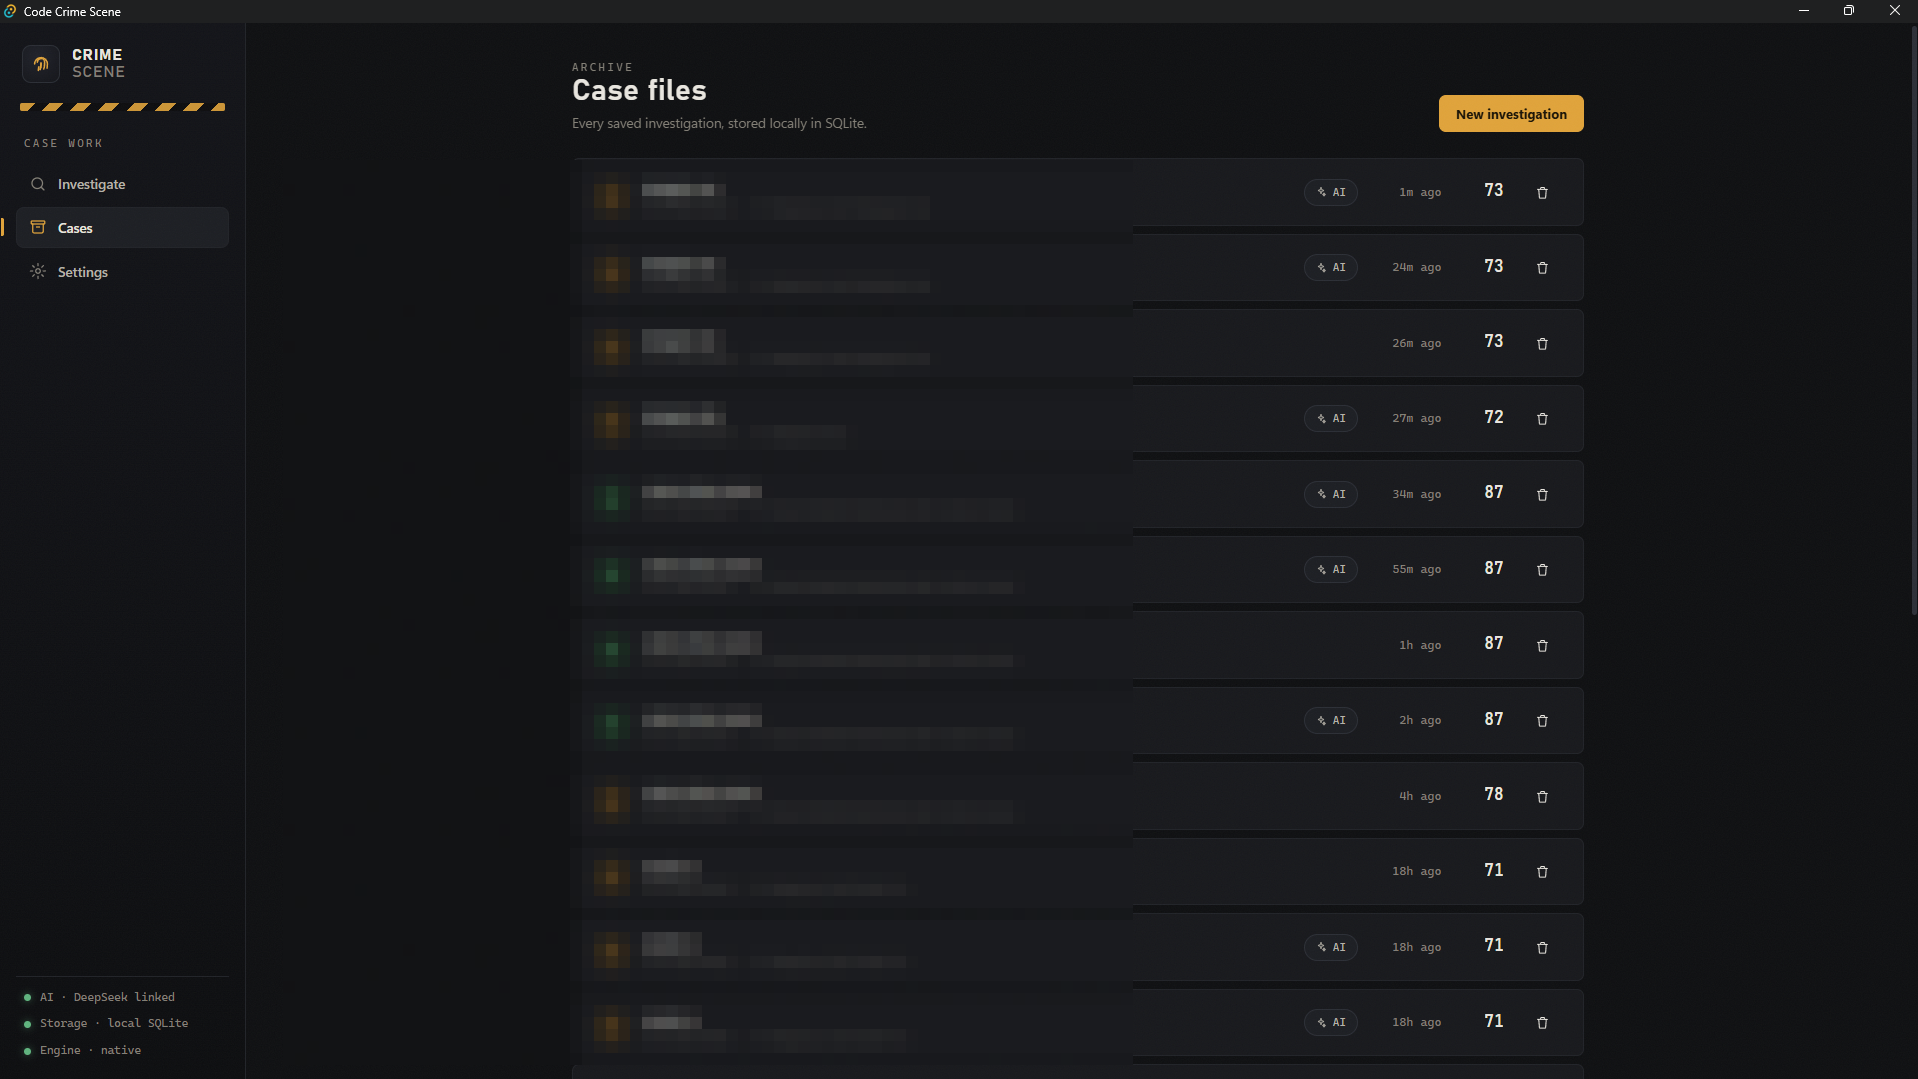The height and width of the screenshot is (1079, 1918).
Task: Delete the case from 27m ago
Action: click(1542, 419)
